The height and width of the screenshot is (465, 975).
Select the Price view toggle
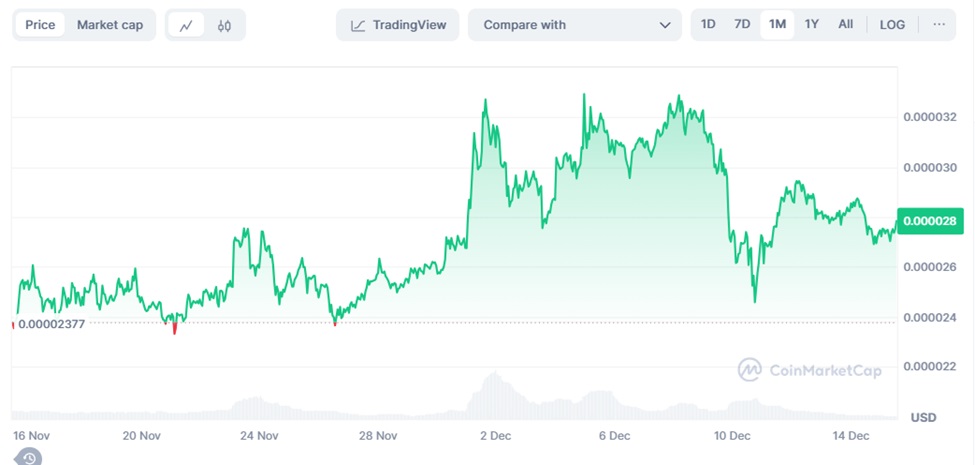pyautogui.click(x=40, y=25)
